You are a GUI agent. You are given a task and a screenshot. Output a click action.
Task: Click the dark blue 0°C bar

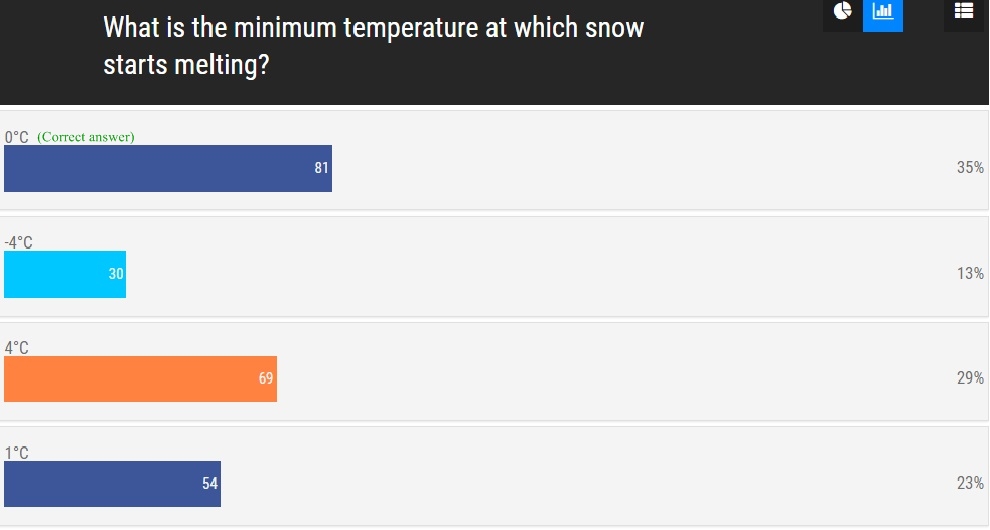point(168,169)
